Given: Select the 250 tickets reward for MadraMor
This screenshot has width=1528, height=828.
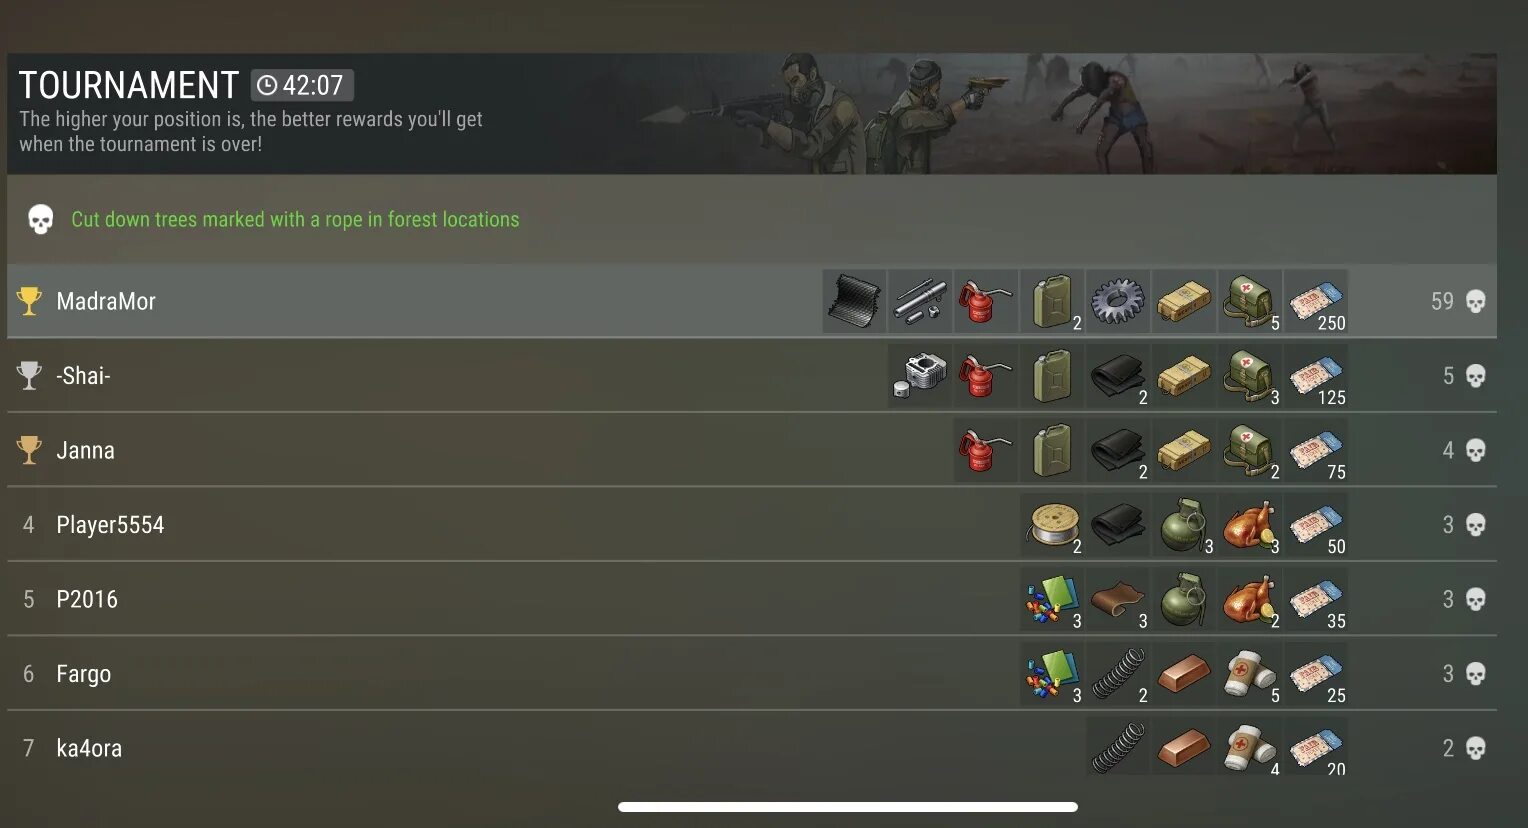Looking at the screenshot, I should tap(1316, 301).
